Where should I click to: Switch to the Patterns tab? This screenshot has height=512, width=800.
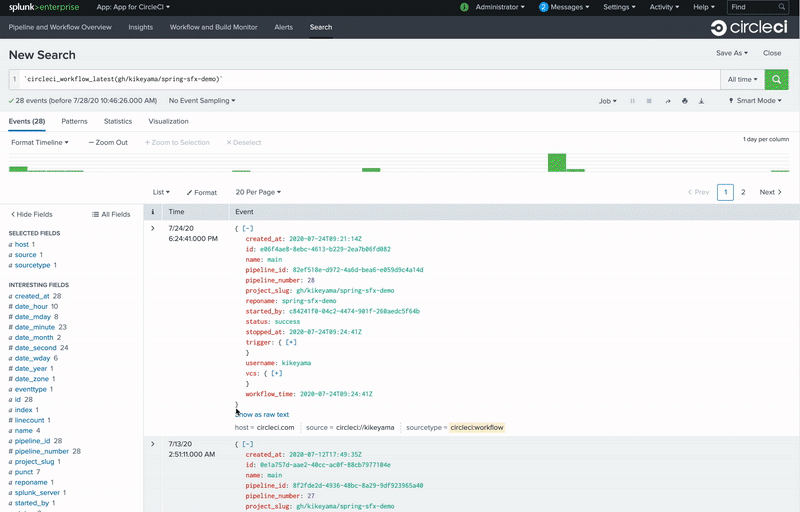(74, 121)
